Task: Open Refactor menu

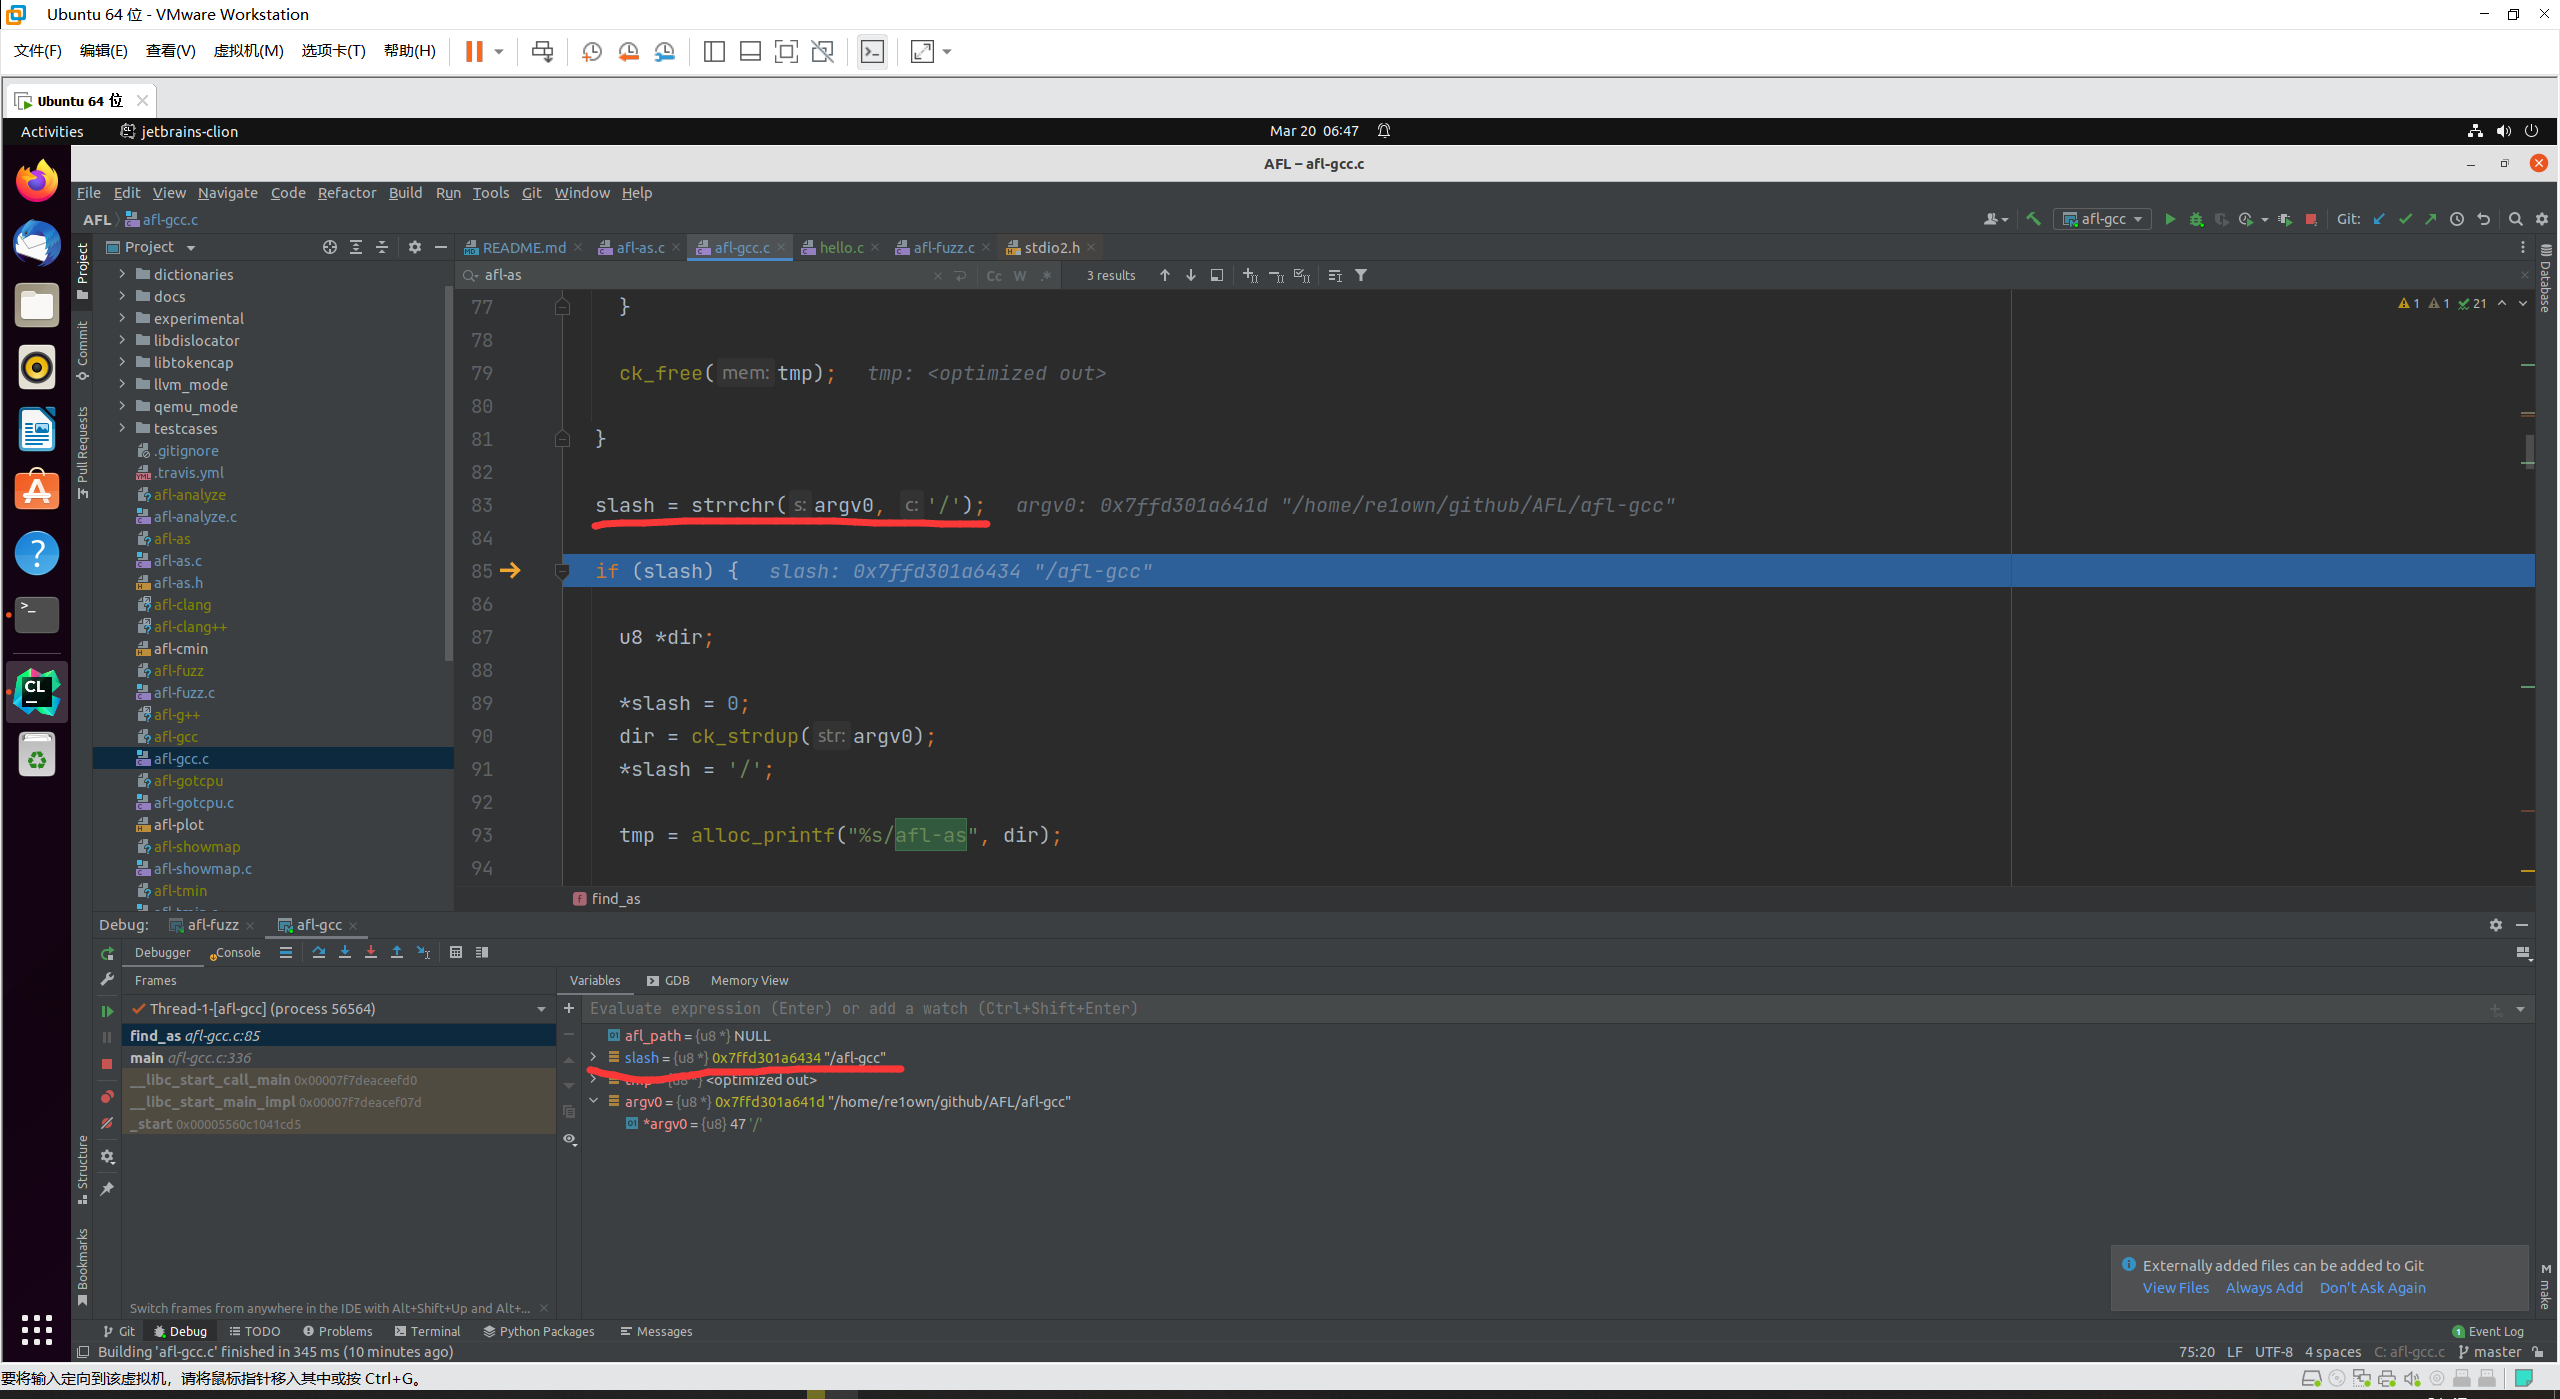Action: (346, 193)
